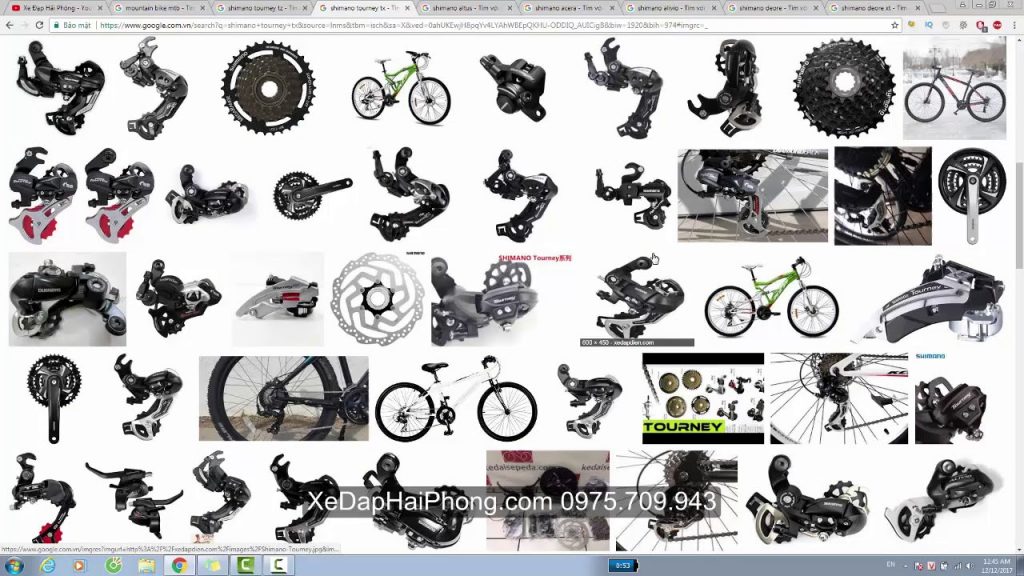Open the kedaisepeda parts photo
Screen dimensions: 1024x576
pyautogui.click(x=547, y=500)
